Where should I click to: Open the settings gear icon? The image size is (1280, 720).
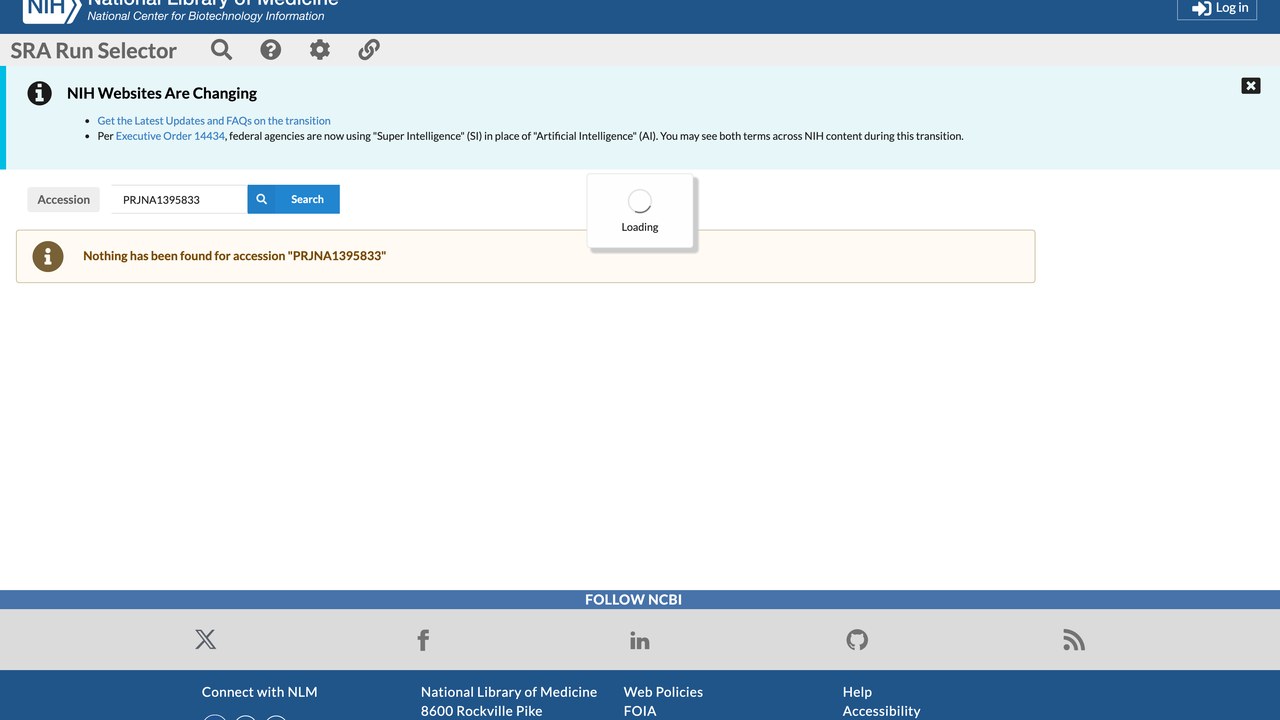tap(320, 50)
